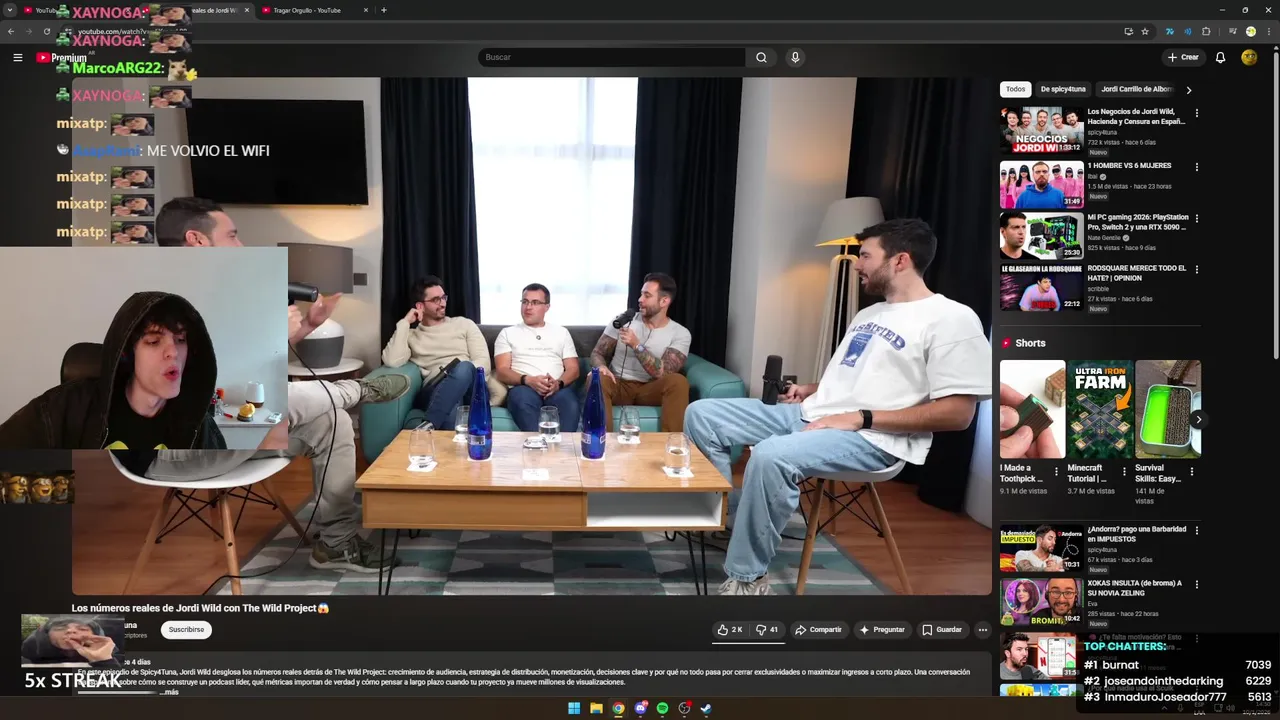1280x720 pixels.
Task: Open 'Minecraft Tutorial' short thumbnail
Action: [1100, 409]
